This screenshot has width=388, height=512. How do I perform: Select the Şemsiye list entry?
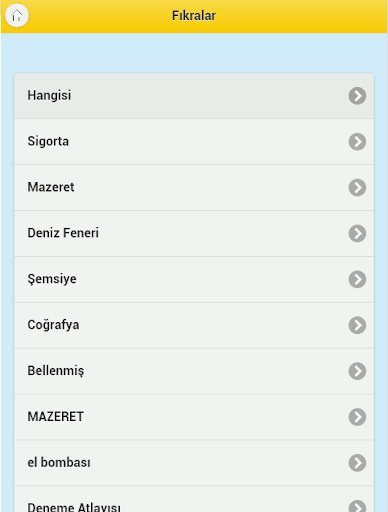(x=194, y=279)
